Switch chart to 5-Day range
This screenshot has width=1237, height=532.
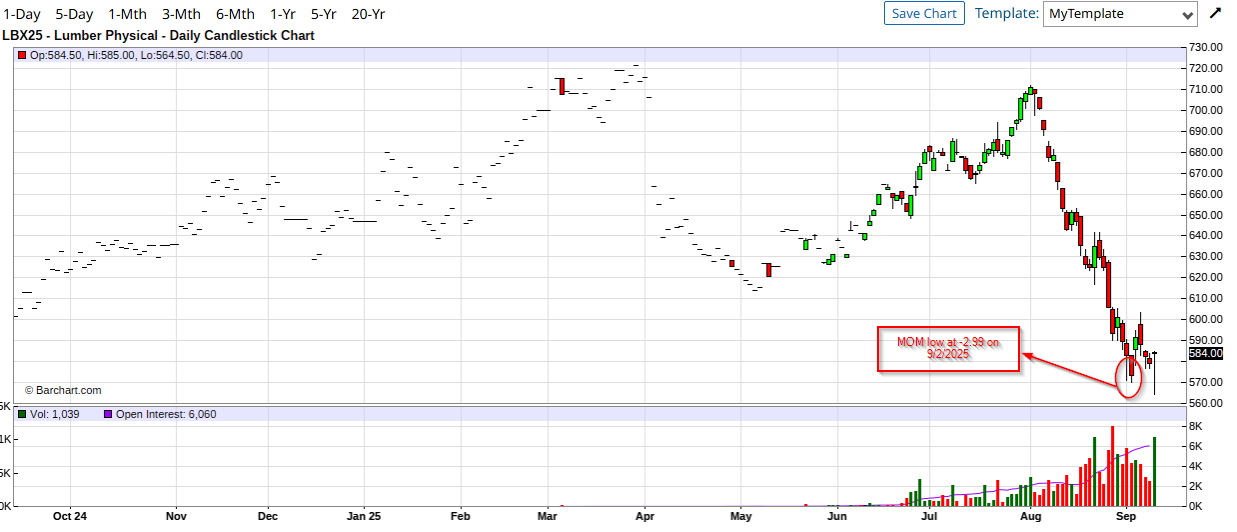pyautogui.click(x=74, y=14)
